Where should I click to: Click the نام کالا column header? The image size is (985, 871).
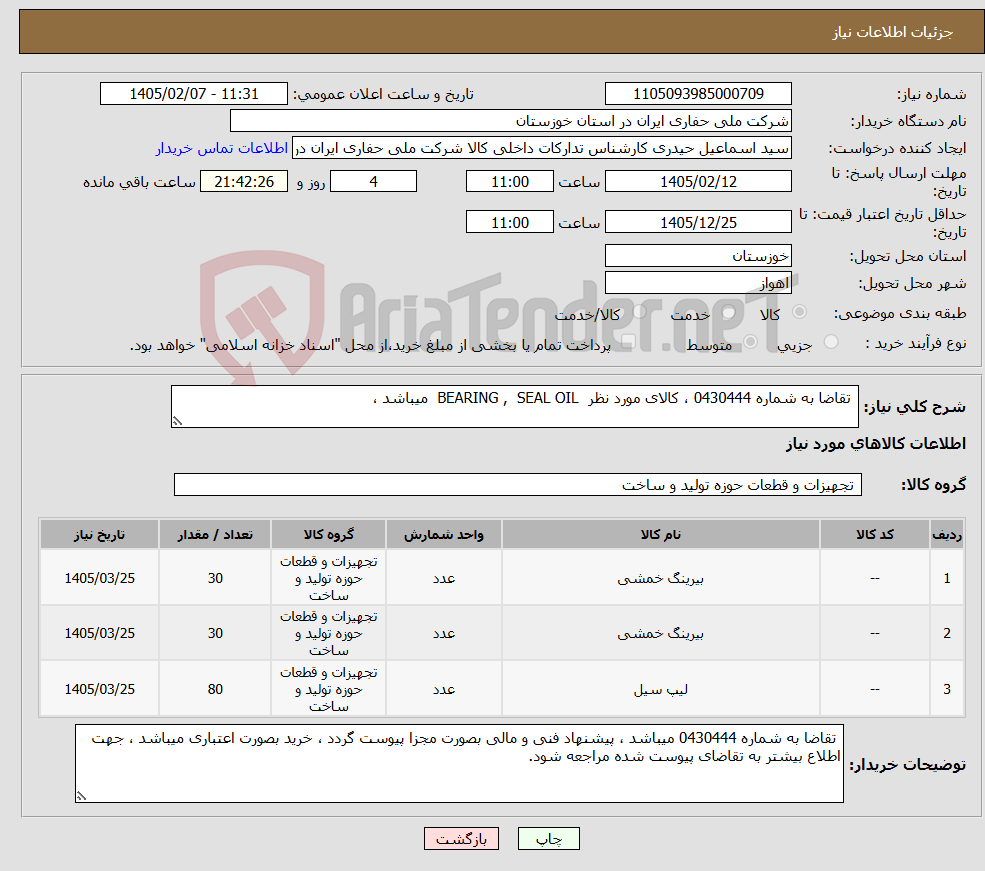(660, 534)
